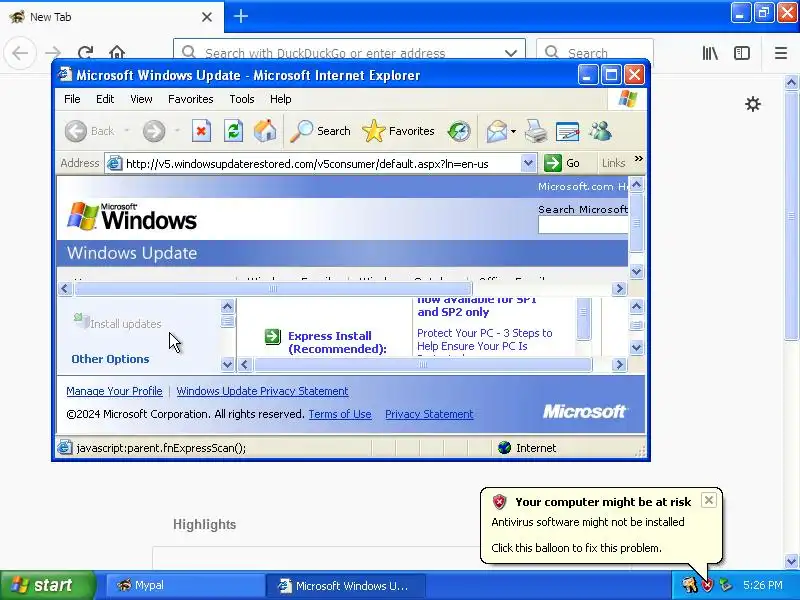Open the View menu
This screenshot has height=600, width=800.
(x=141, y=99)
